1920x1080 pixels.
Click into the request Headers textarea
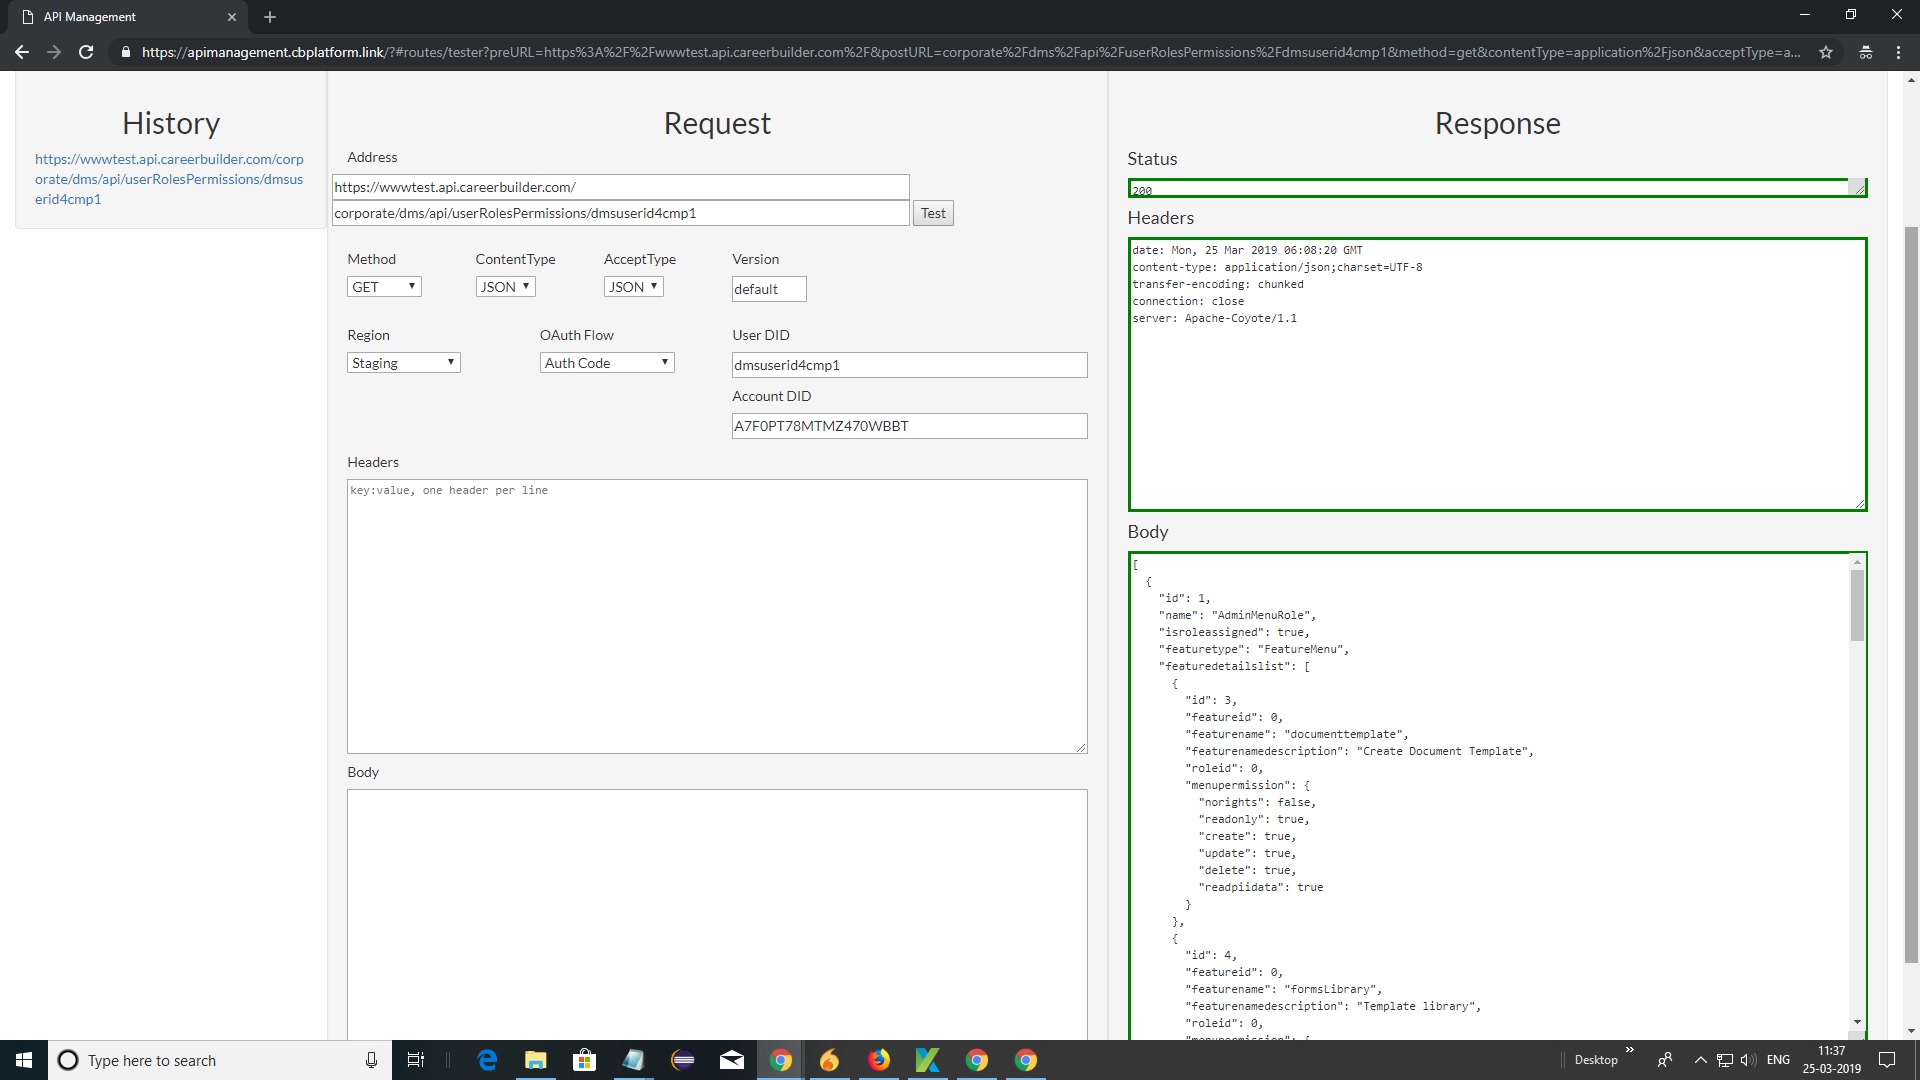pos(717,616)
